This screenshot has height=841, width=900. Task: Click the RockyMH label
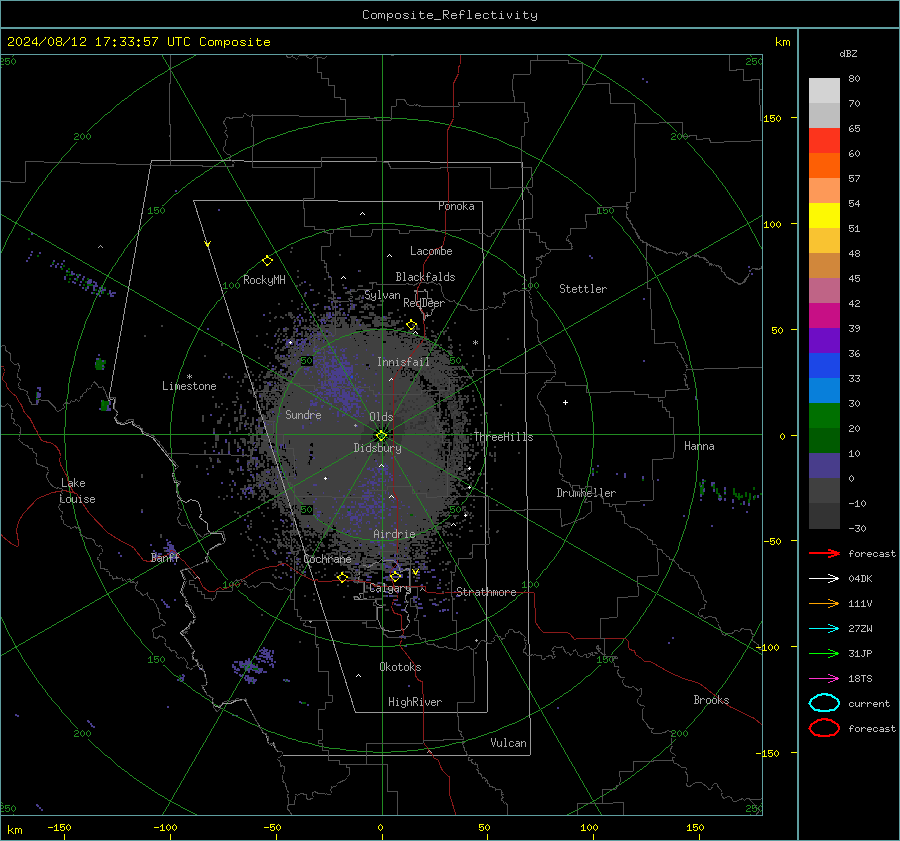[264, 280]
